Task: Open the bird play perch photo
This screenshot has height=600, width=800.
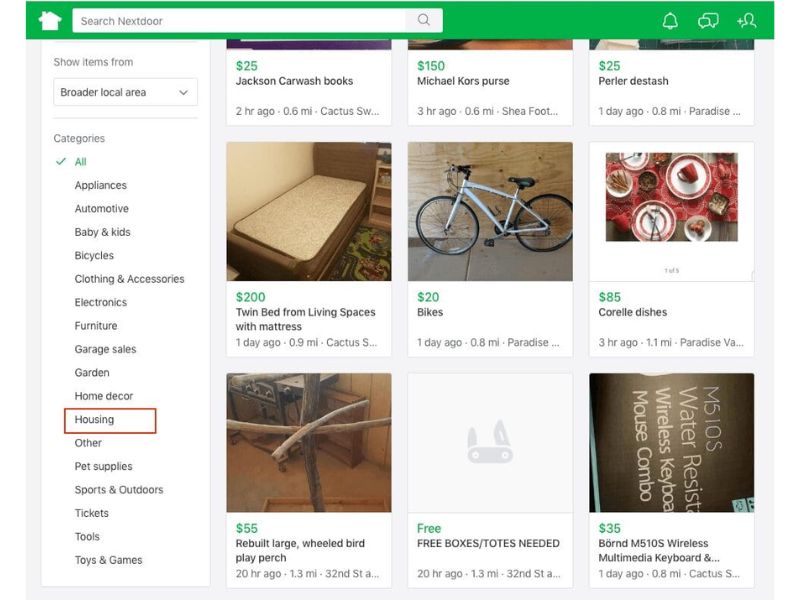Action: point(309,443)
